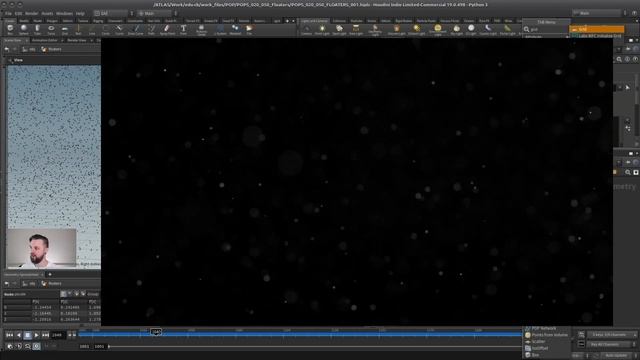640x360 pixels.
Task: Pick Labs AV Cinematize Grid entry
Action: [x=597, y=36]
